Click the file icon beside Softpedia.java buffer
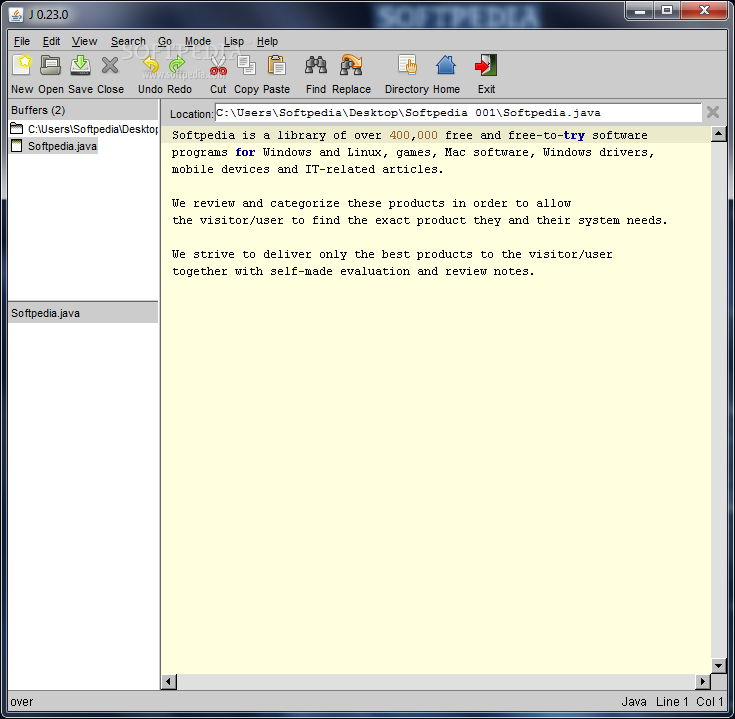This screenshot has height=719, width=735. [x=17, y=146]
